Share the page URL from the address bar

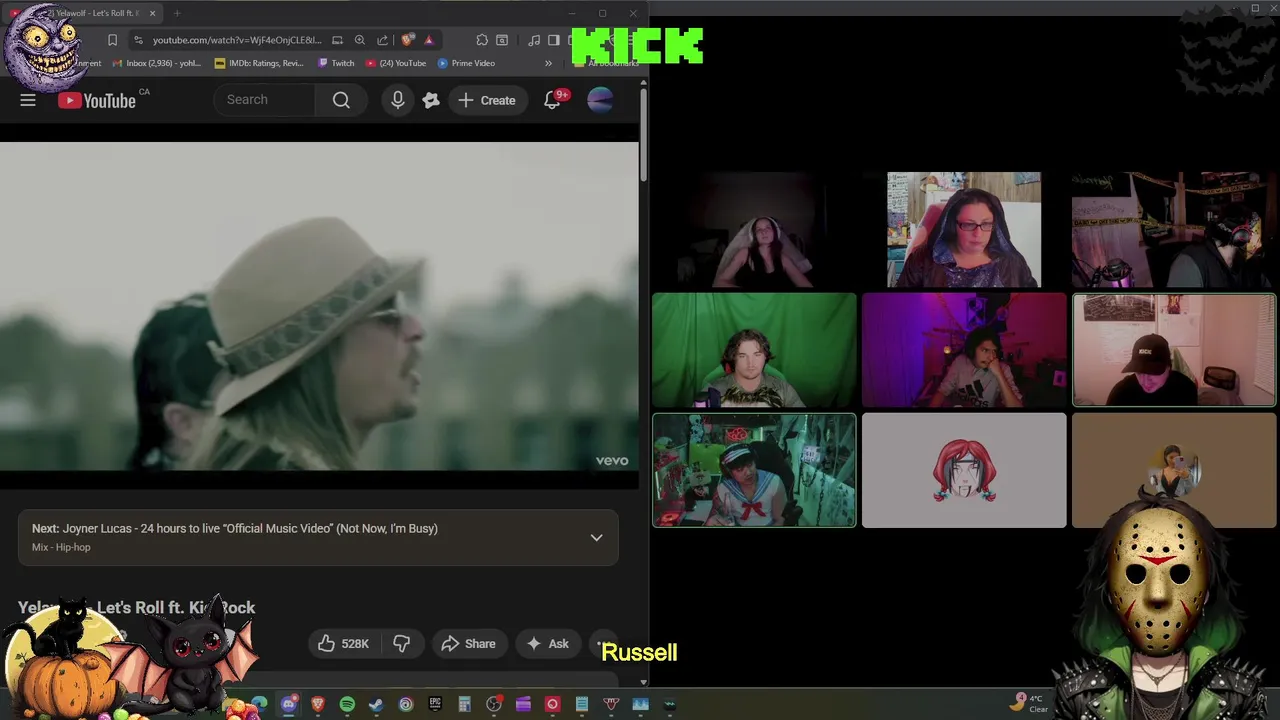[x=383, y=40]
